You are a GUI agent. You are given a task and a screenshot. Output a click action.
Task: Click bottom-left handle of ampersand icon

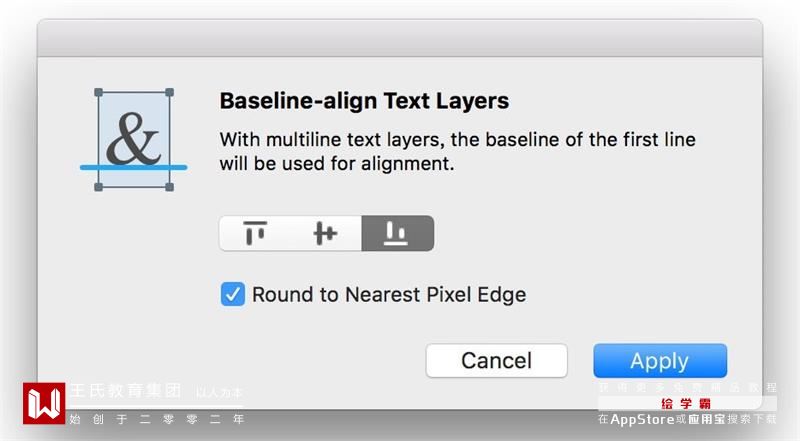pyautogui.click(x=99, y=187)
